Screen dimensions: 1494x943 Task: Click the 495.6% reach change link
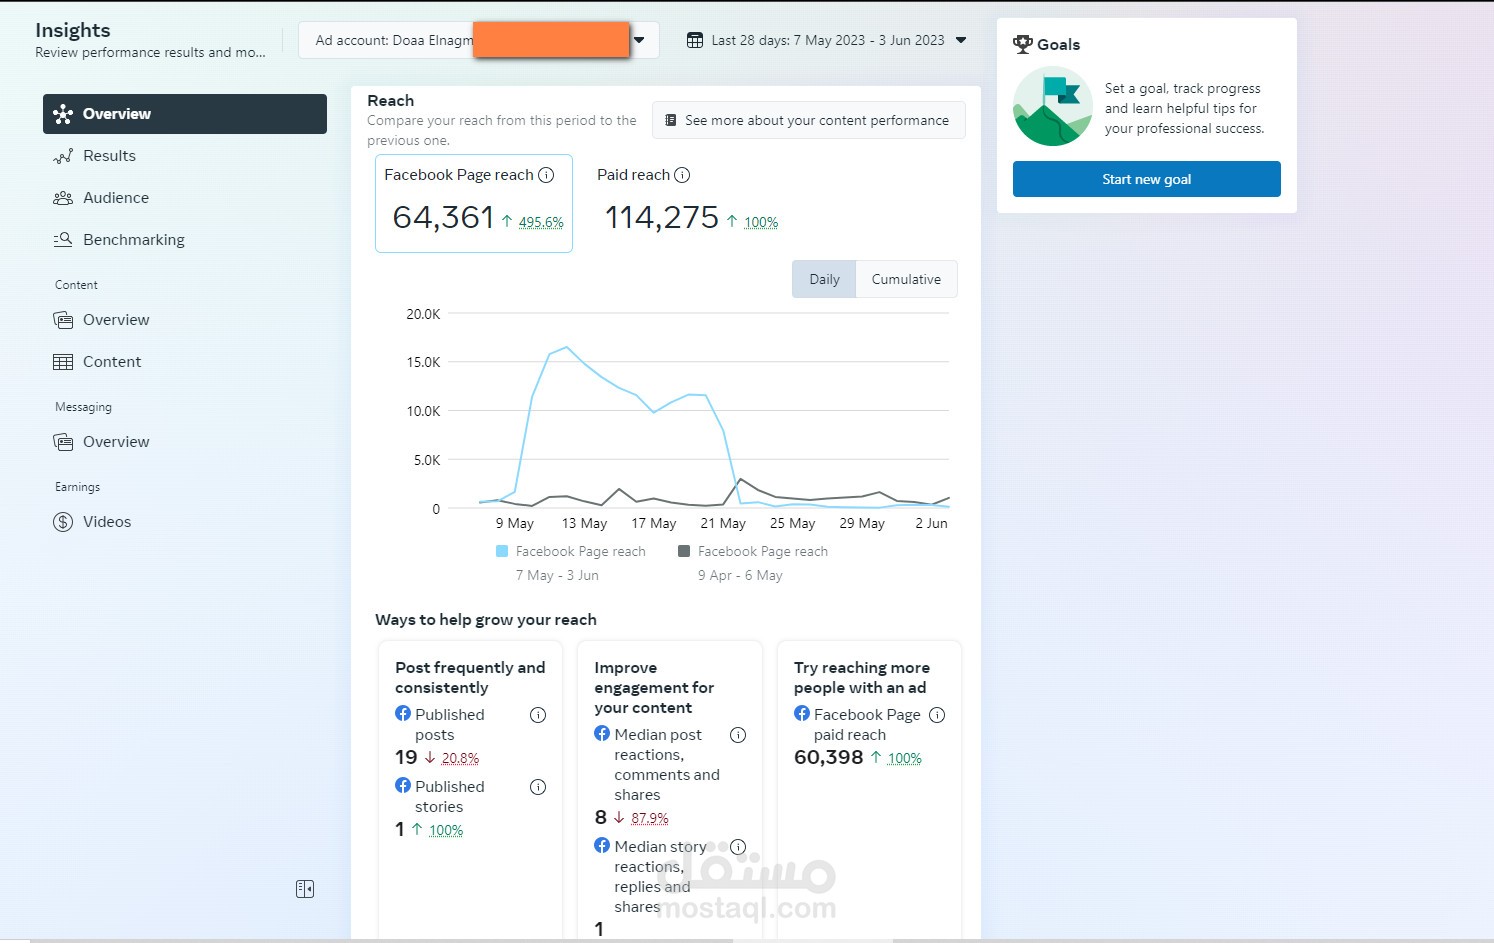541,222
